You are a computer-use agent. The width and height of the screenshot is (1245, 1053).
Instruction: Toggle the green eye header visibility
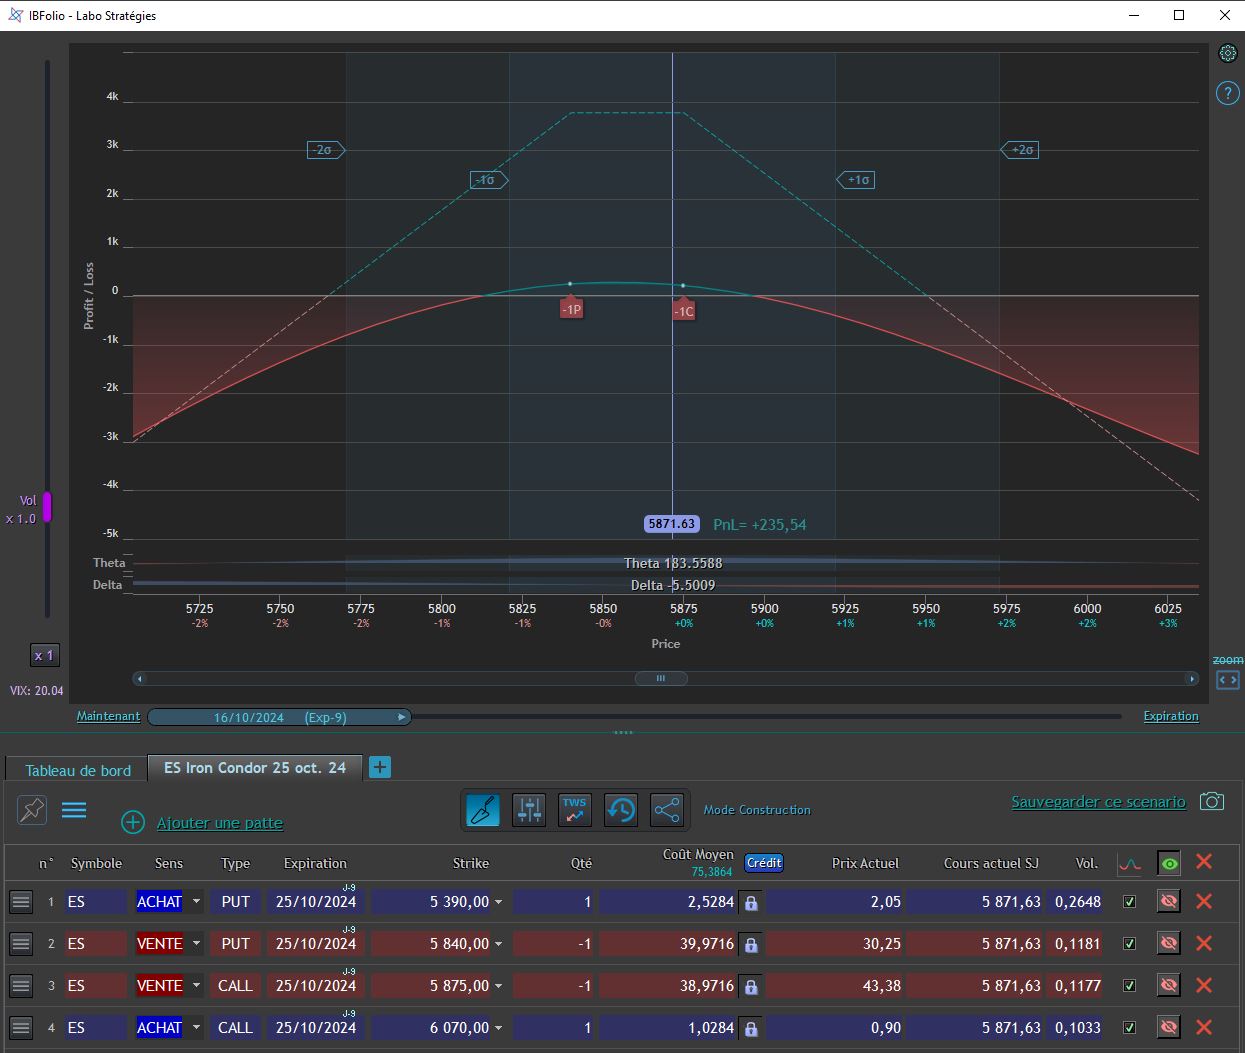point(1168,863)
